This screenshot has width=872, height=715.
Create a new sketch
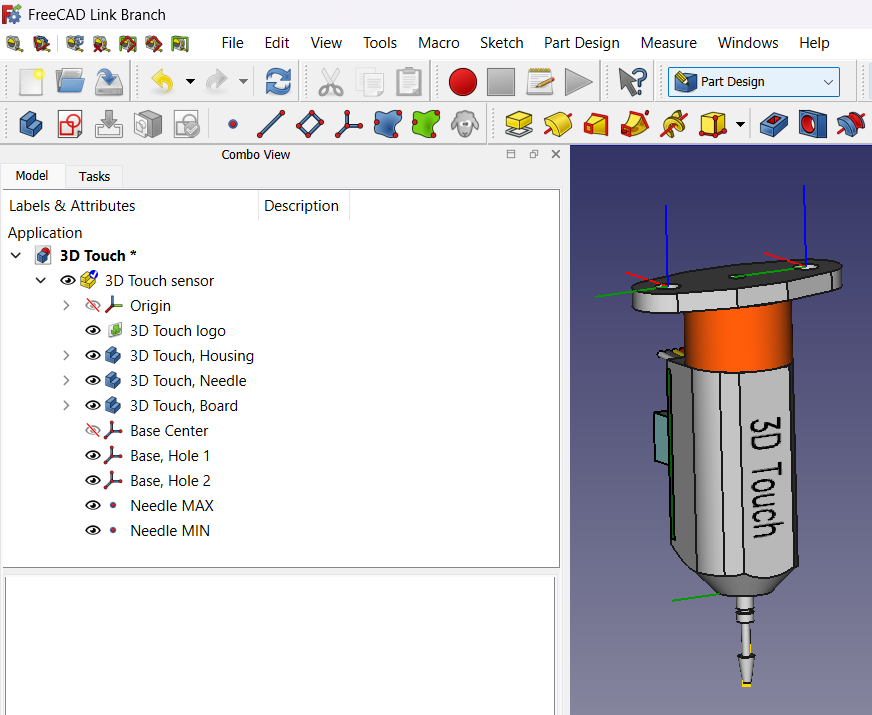pyautogui.click(x=70, y=123)
